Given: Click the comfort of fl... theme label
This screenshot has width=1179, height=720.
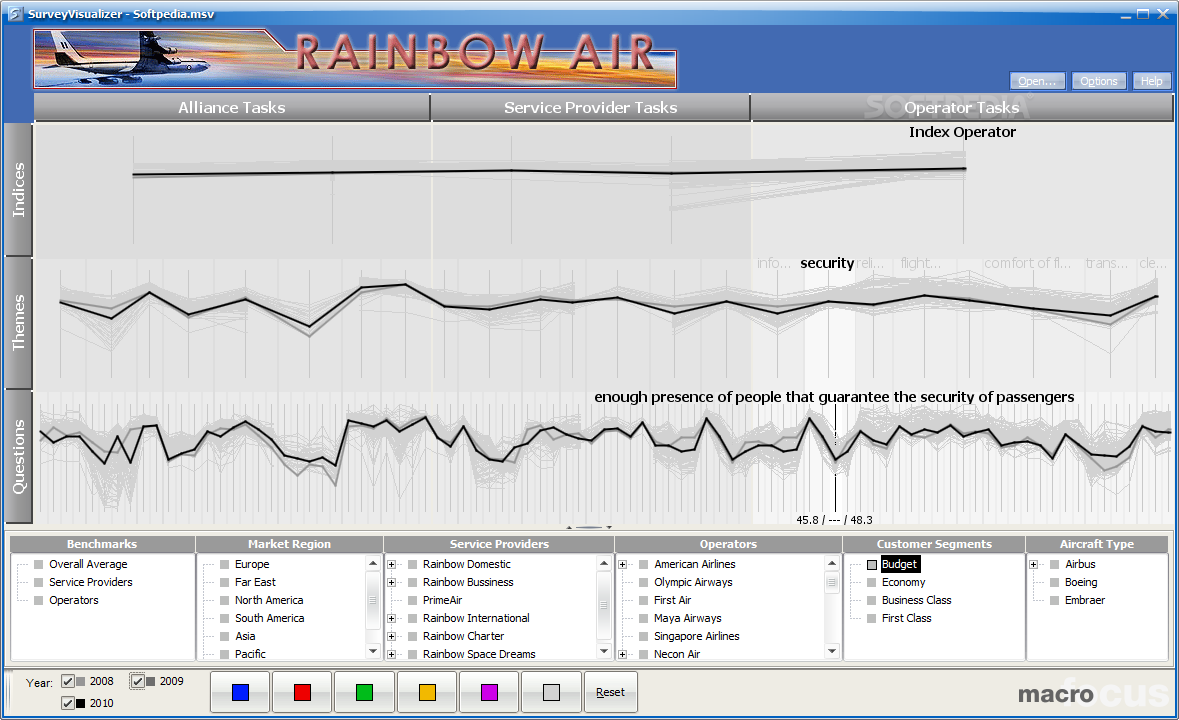Looking at the screenshot, I should [1027, 263].
